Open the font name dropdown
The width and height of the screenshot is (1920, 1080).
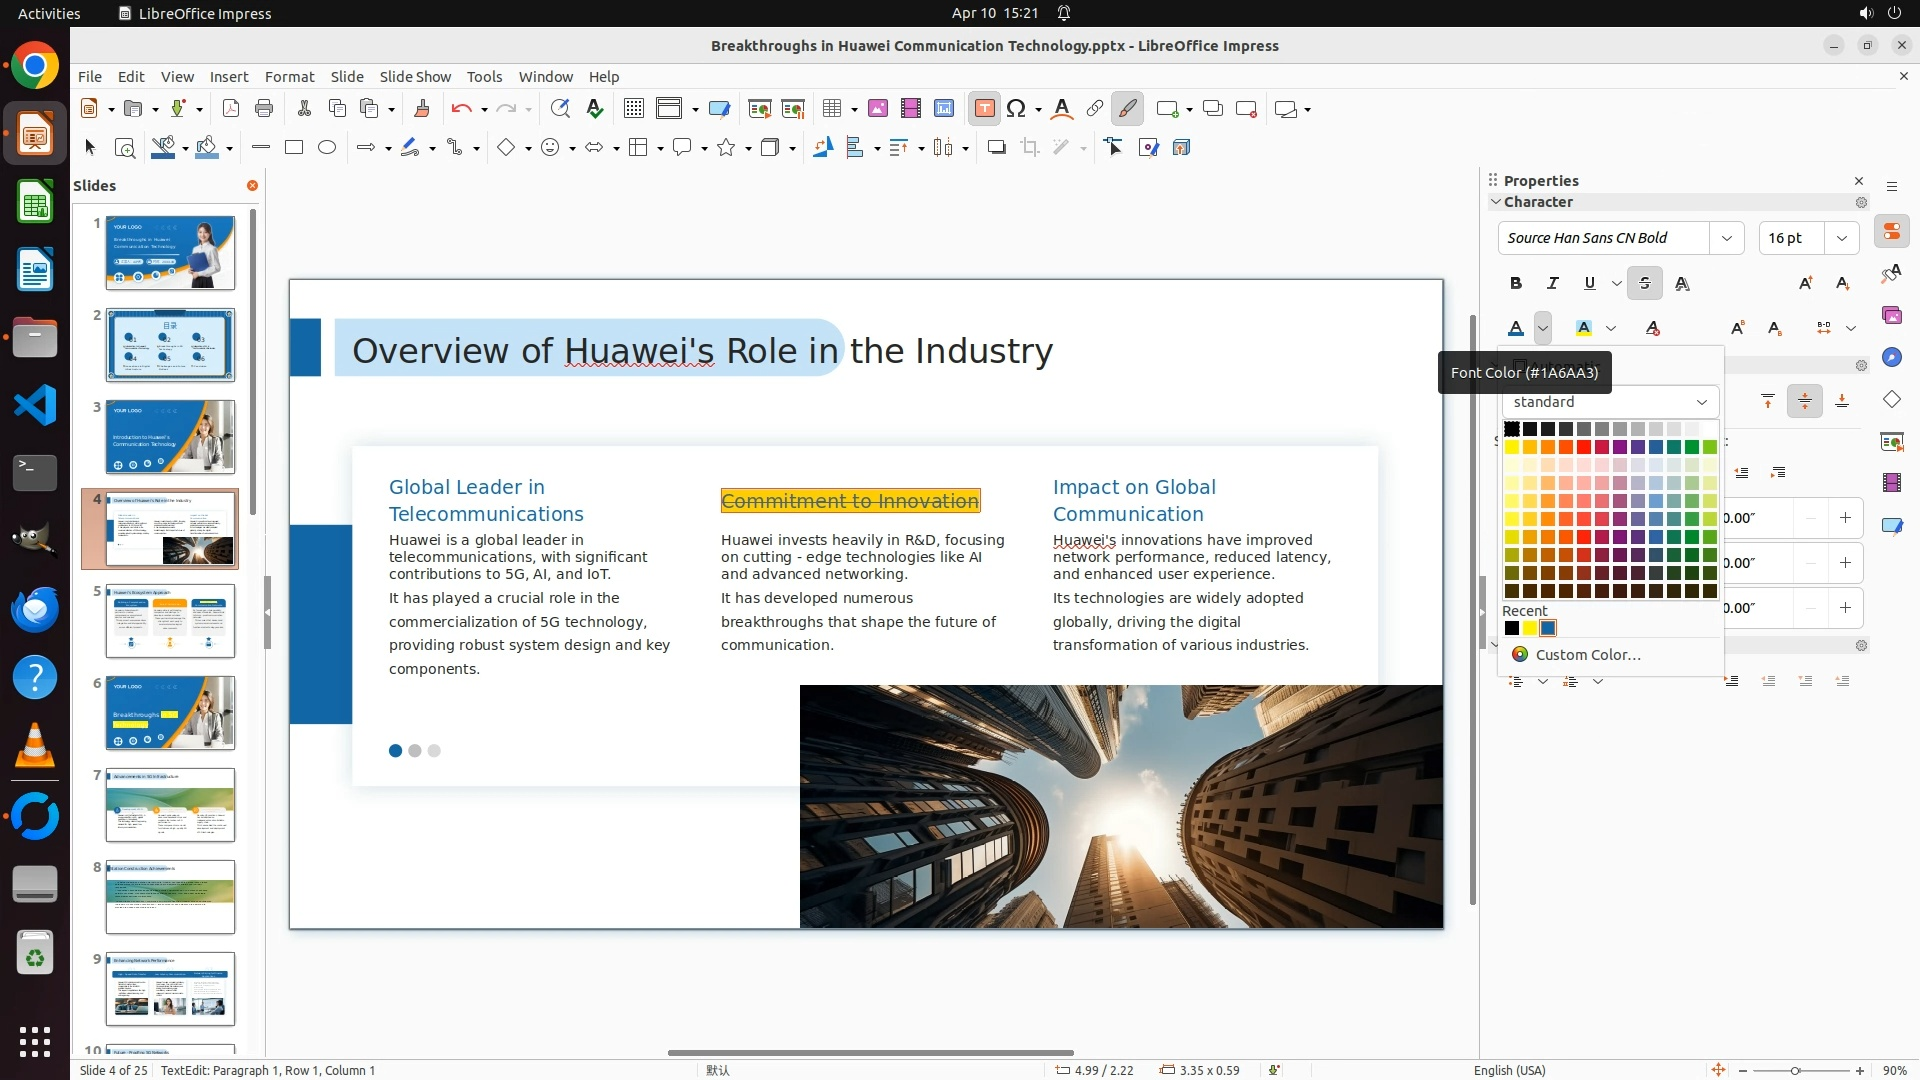(x=1726, y=238)
